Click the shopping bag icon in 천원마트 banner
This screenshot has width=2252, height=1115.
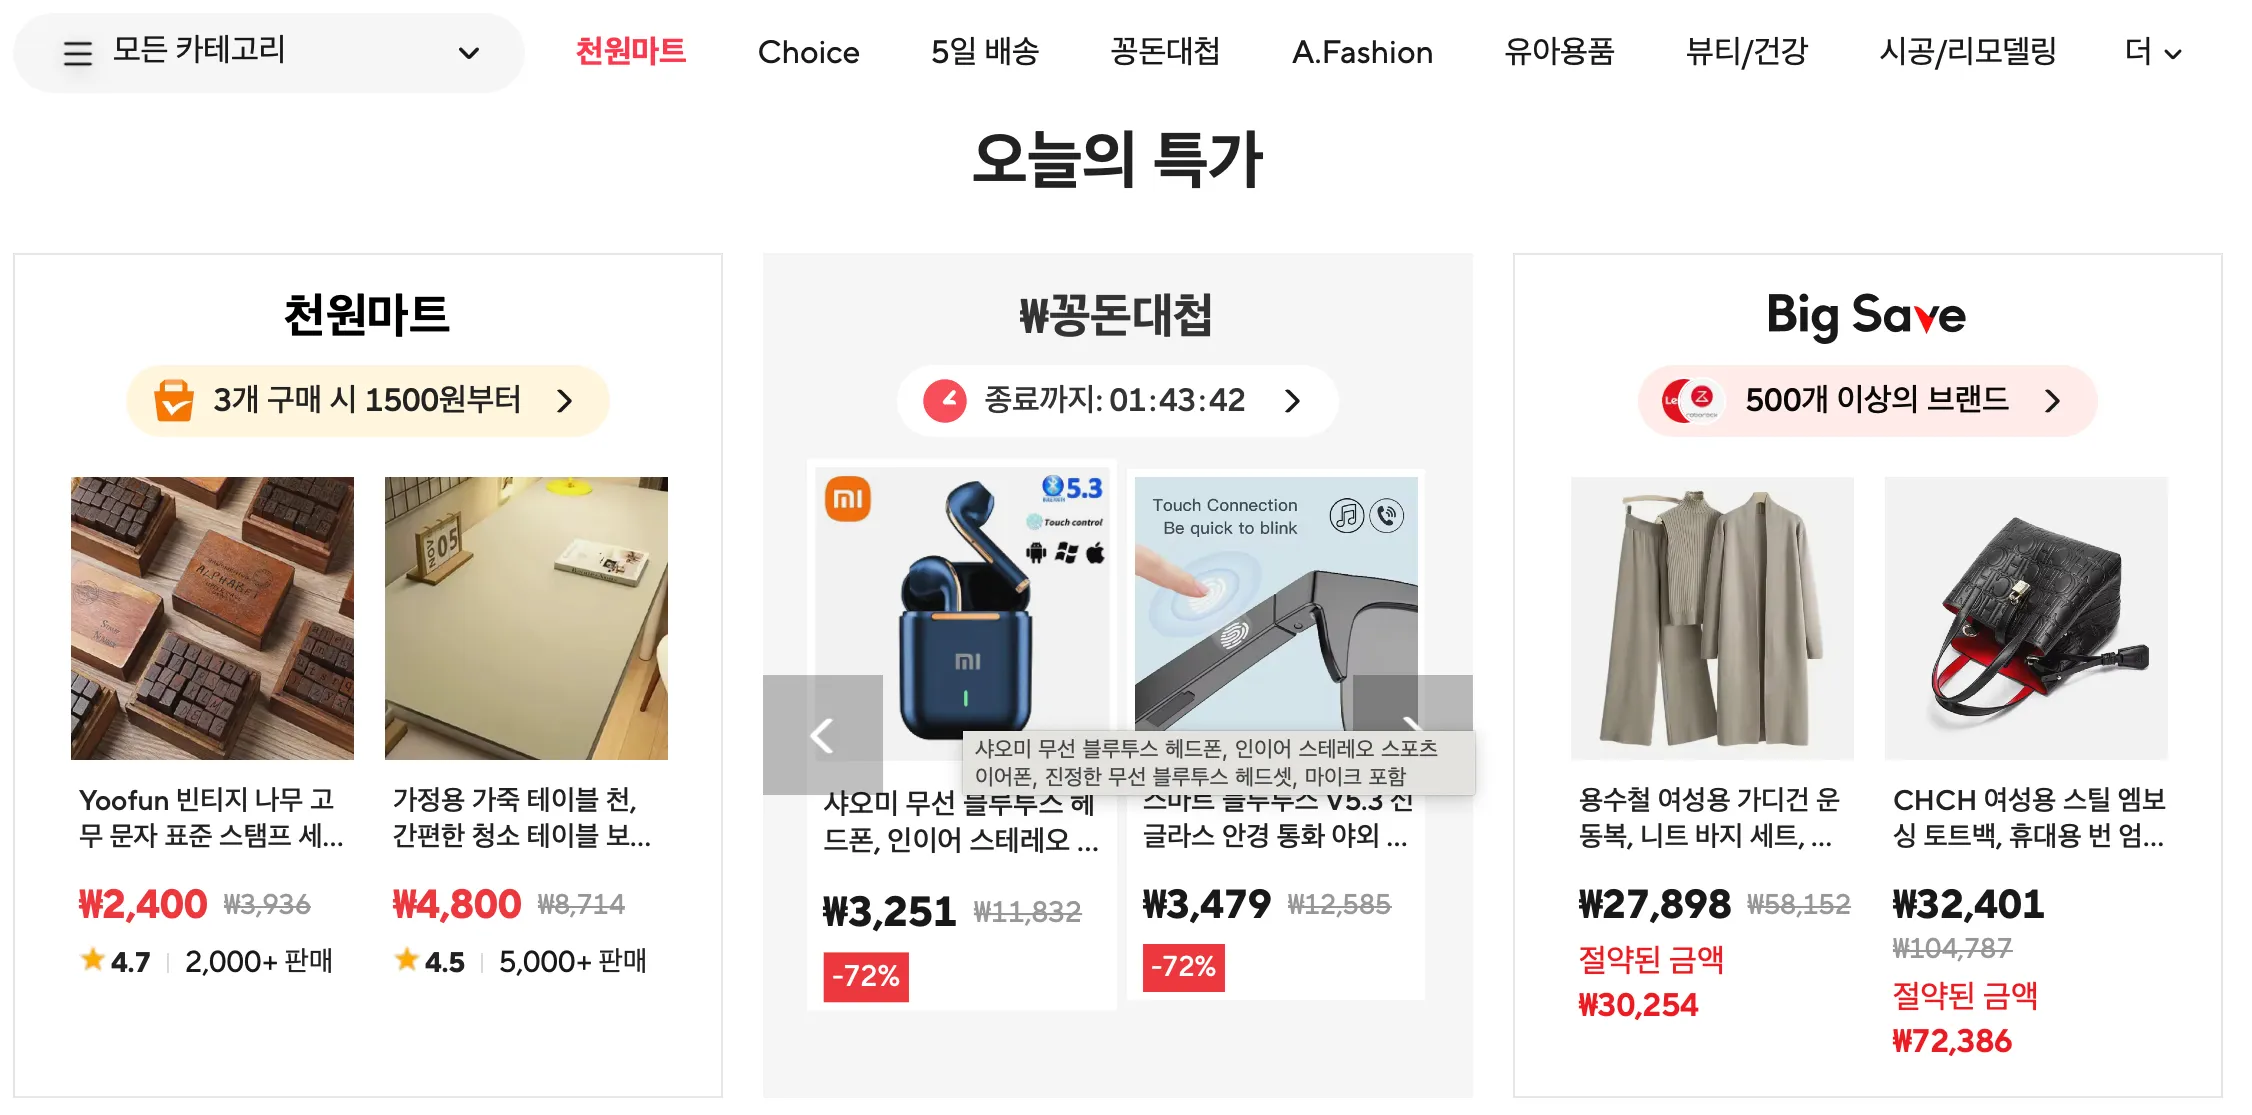[172, 400]
